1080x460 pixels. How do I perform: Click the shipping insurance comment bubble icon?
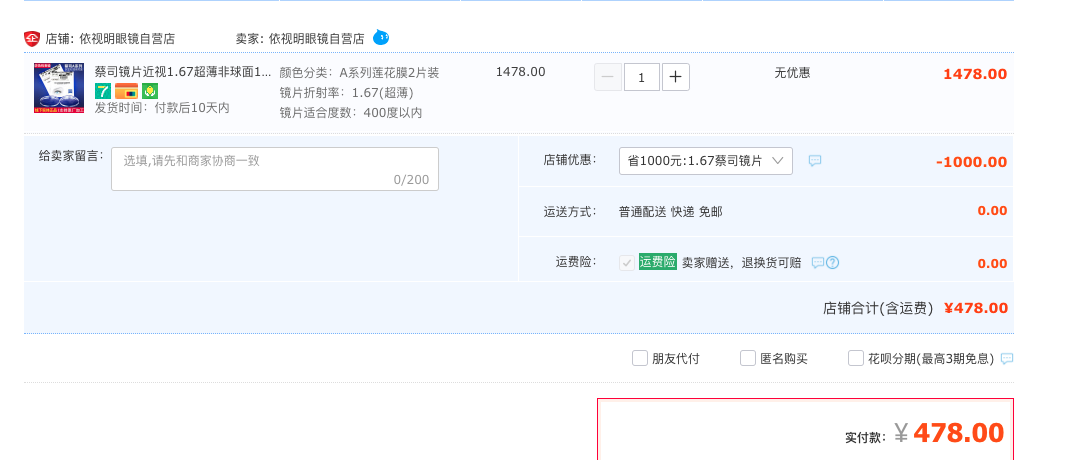(x=818, y=262)
